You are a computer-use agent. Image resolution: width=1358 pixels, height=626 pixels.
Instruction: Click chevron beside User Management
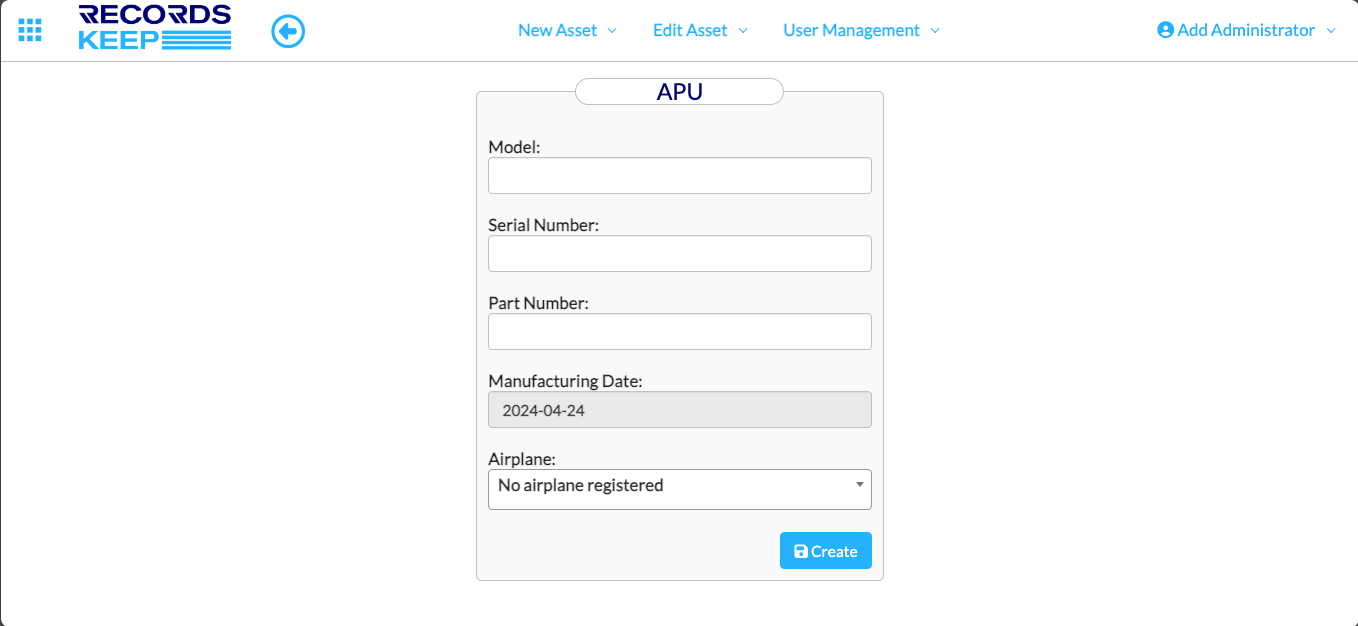[x=935, y=31]
